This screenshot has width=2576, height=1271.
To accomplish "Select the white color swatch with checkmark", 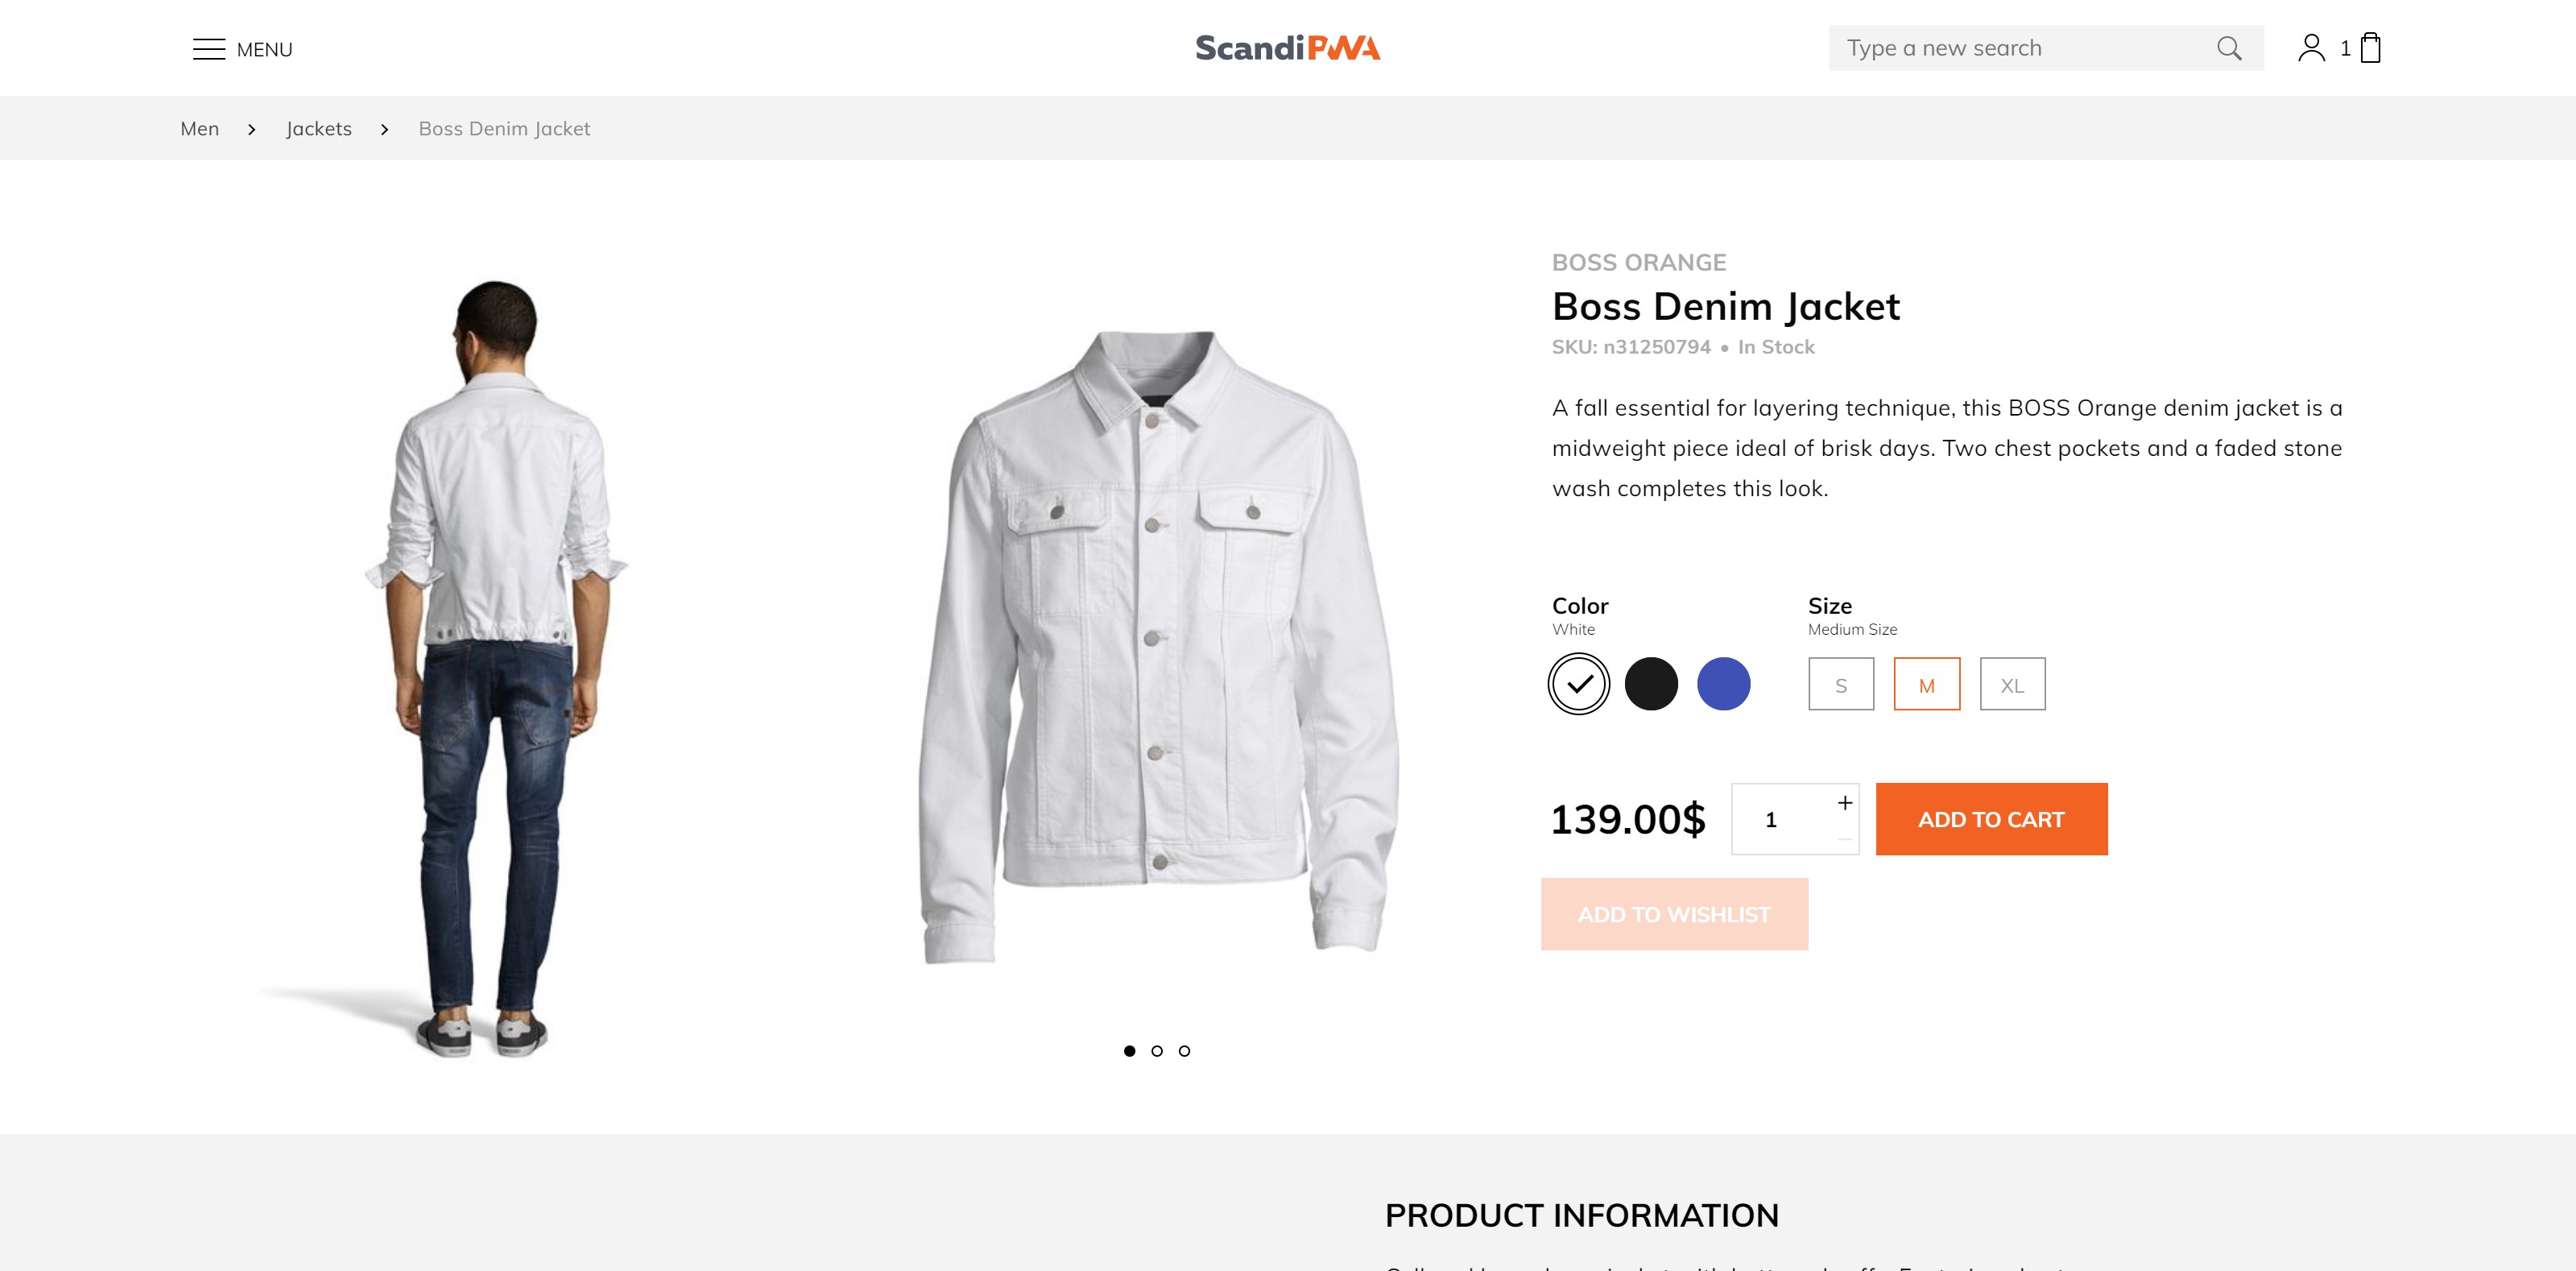I will [x=1579, y=684].
